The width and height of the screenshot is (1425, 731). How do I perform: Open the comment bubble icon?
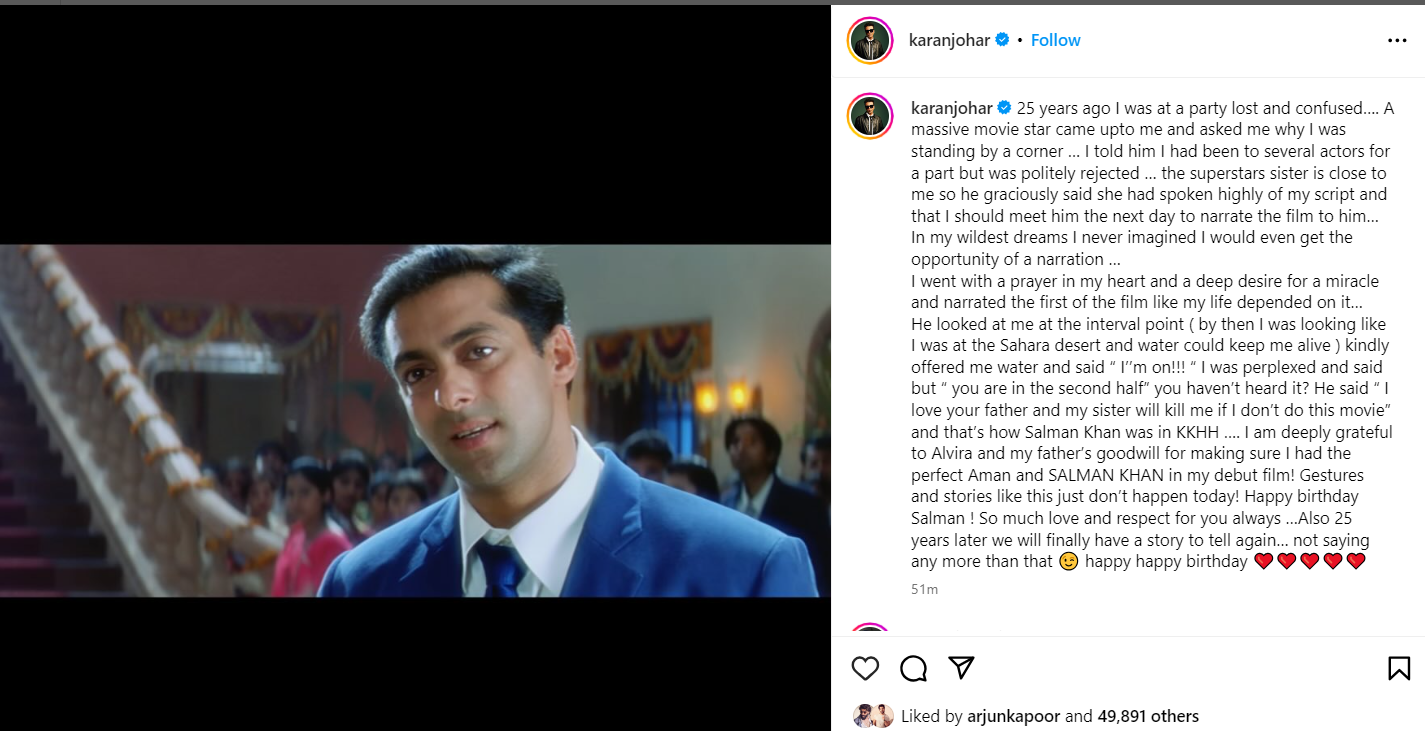(913, 668)
